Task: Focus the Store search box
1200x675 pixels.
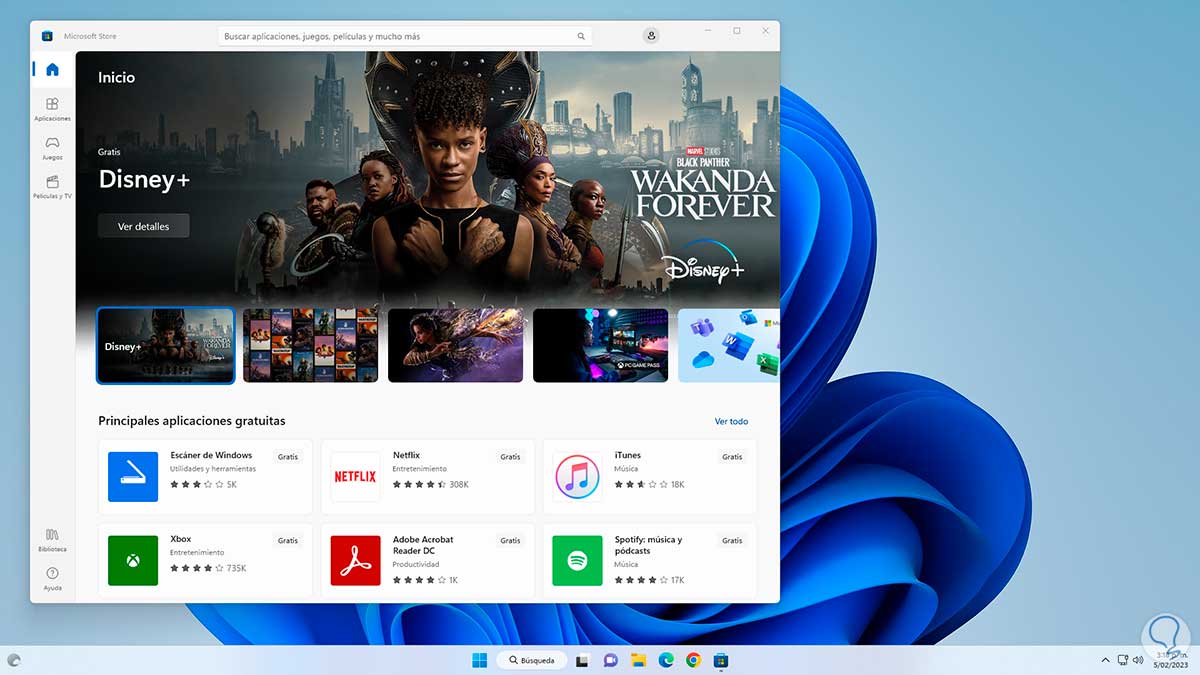Action: click(x=405, y=36)
